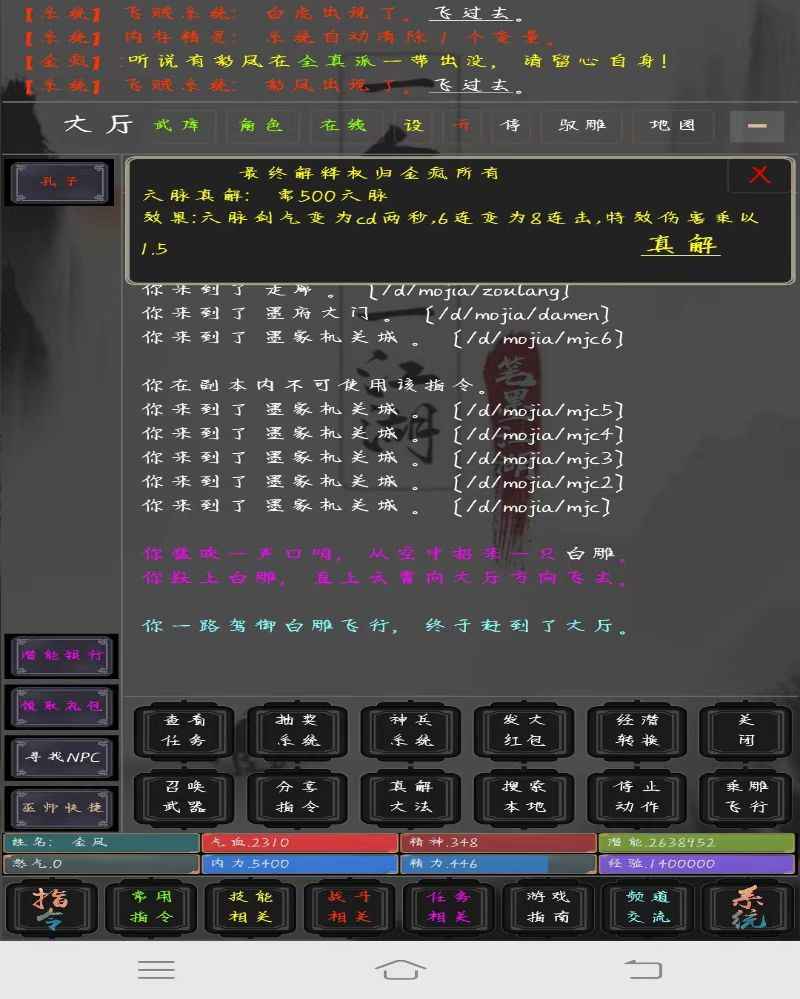Viewport: 800px width, 999px height.
Task: Switch to the 武库 tab
Action: pyautogui.click(x=180, y=126)
